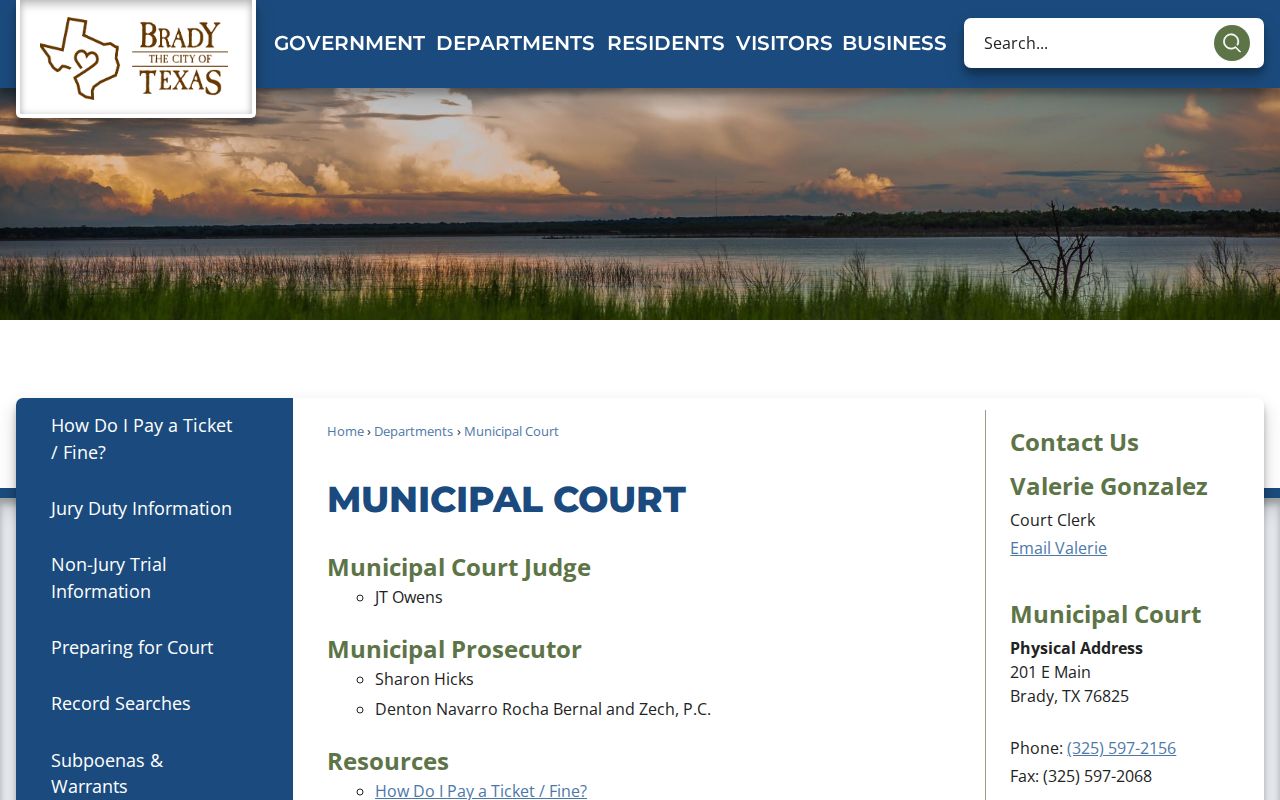Click the Municipal Court page heading
Screen dimensions: 1280x800
[x=506, y=500]
